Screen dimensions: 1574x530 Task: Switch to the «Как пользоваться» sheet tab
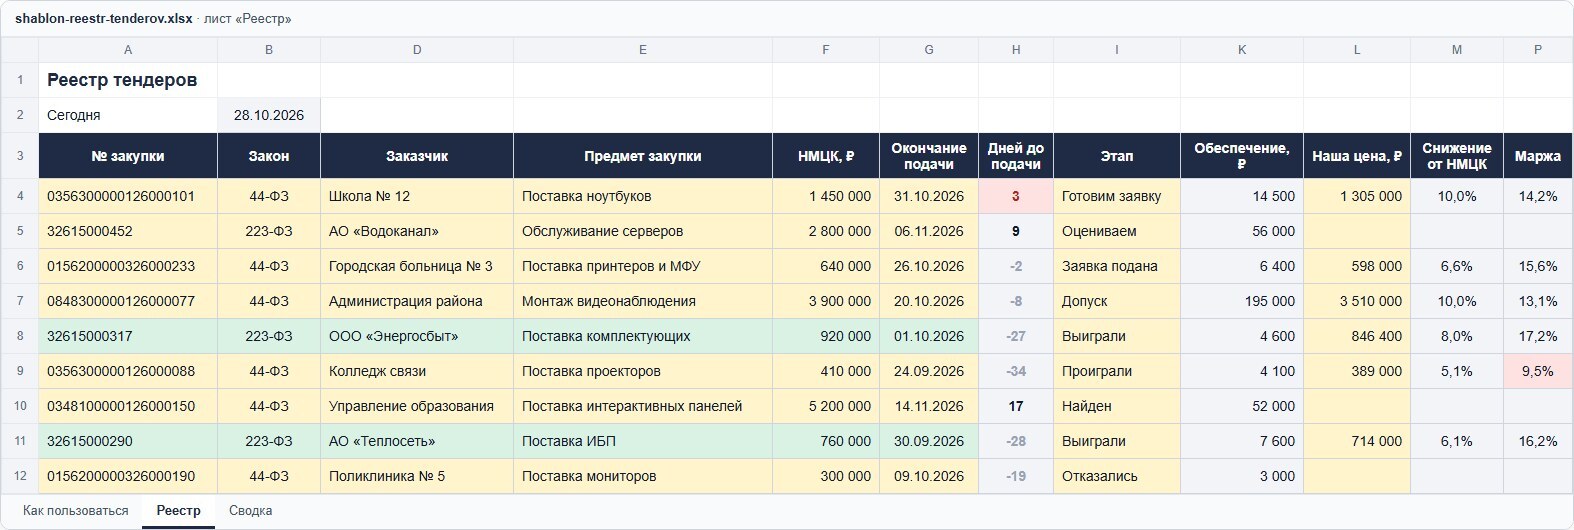[x=76, y=510]
